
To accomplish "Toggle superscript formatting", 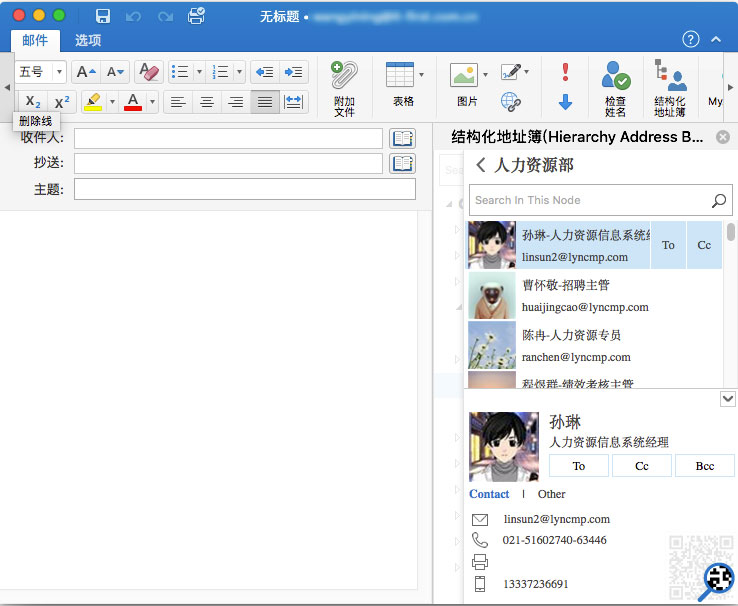I will pyautogui.click(x=62, y=102).
